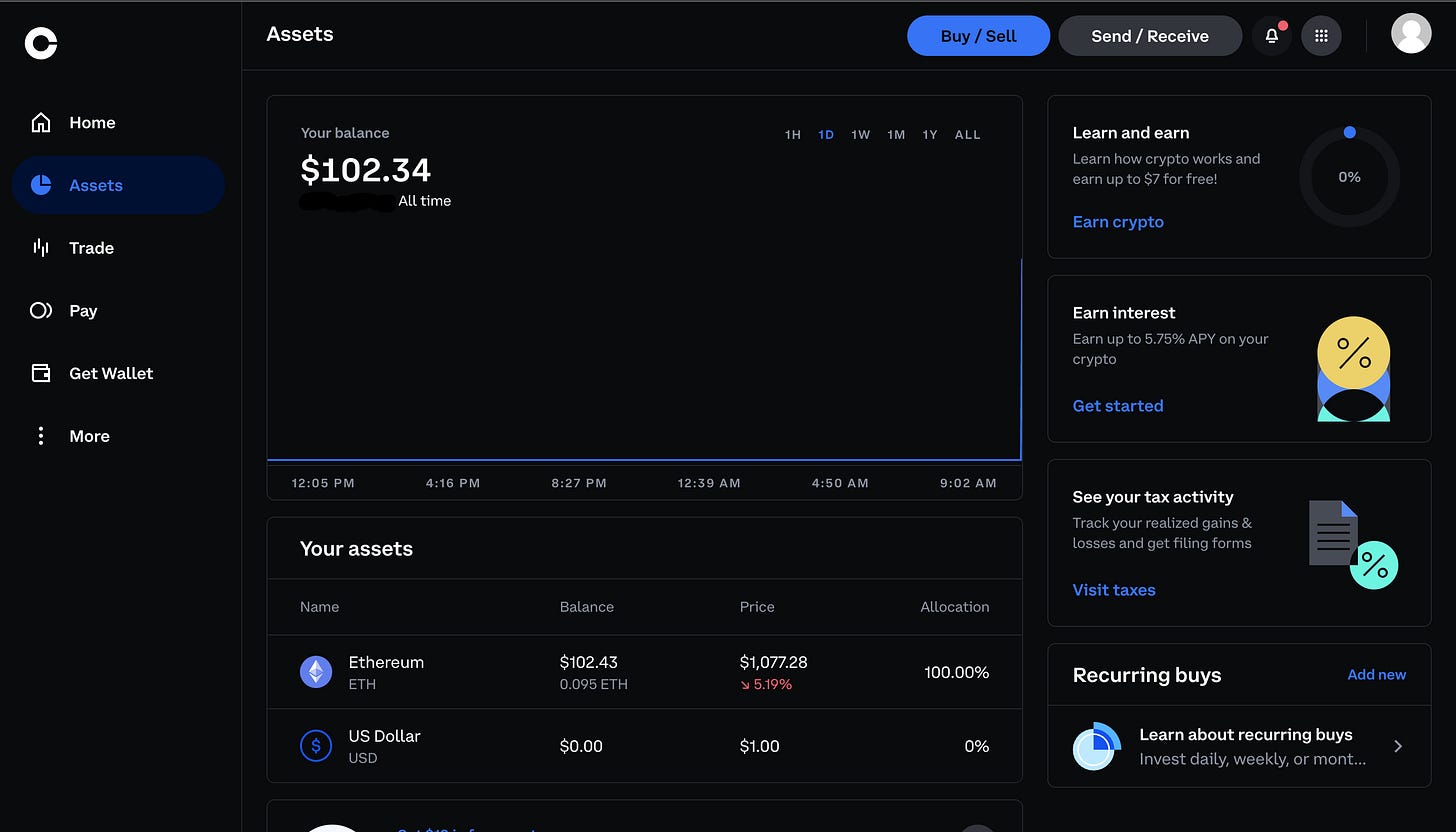Screen dimensions: 1456x832
Task: Sort by the Name column header
Action: (x=319, y=607)
